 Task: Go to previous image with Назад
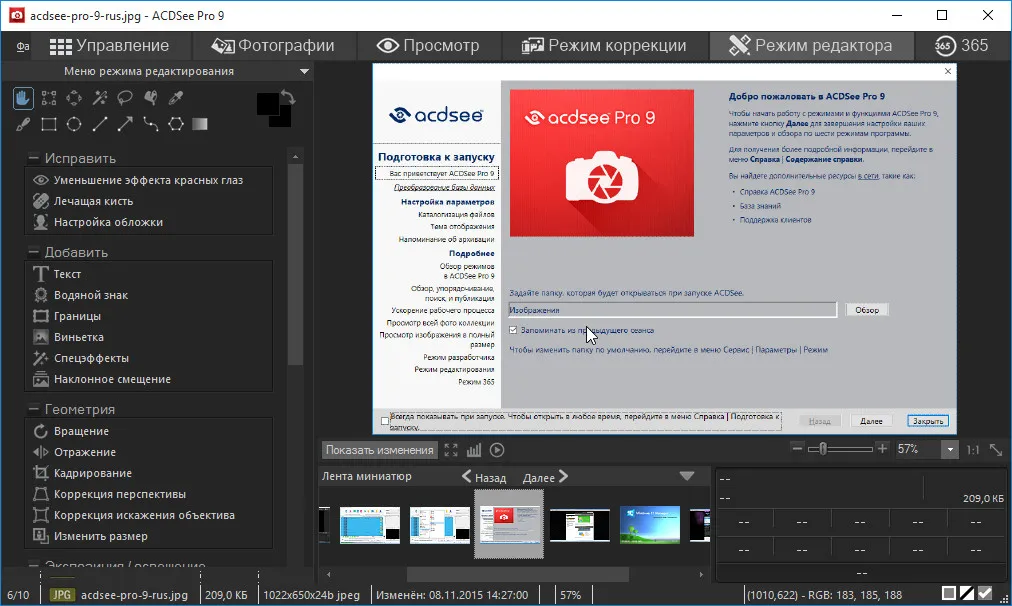(x=484, y=477)
